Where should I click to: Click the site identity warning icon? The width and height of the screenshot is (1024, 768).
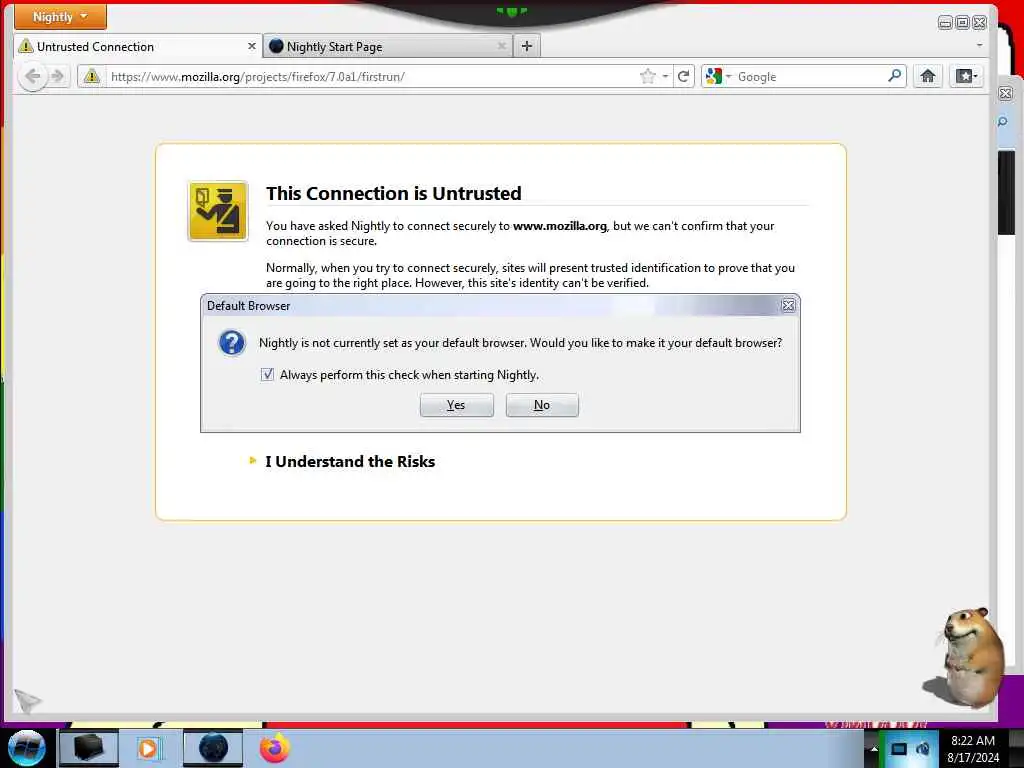click(91, 76)
